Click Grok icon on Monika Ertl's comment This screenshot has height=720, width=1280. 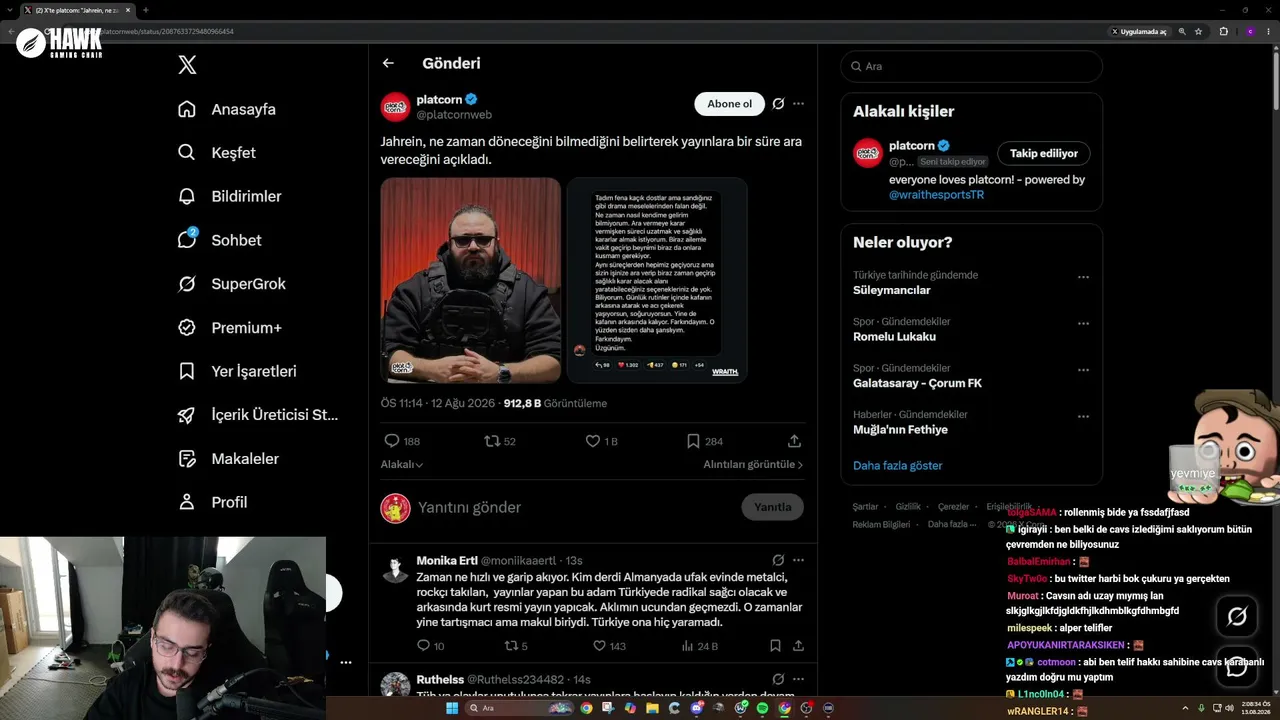point(778,560)
